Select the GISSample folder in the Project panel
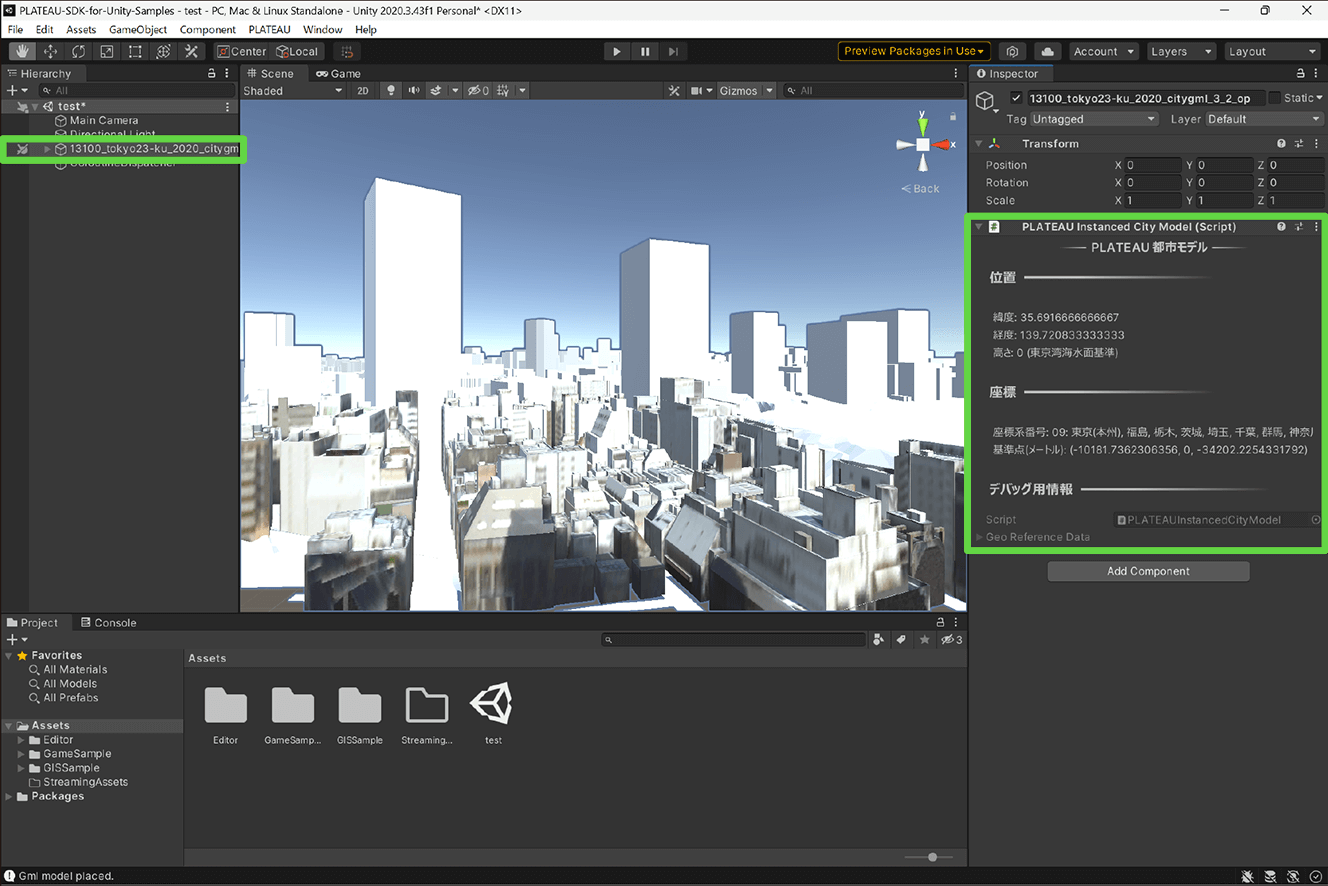The height and width of the screenshot is (886, 1328). point(69,767)
